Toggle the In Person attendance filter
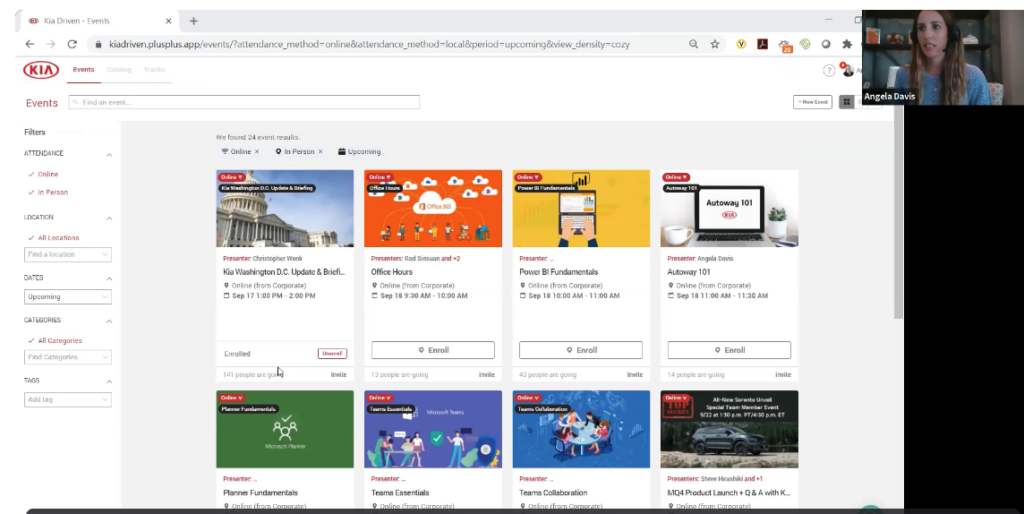Image resolution: width=1024 pixels, height=514 pixels. pos(48,193)
